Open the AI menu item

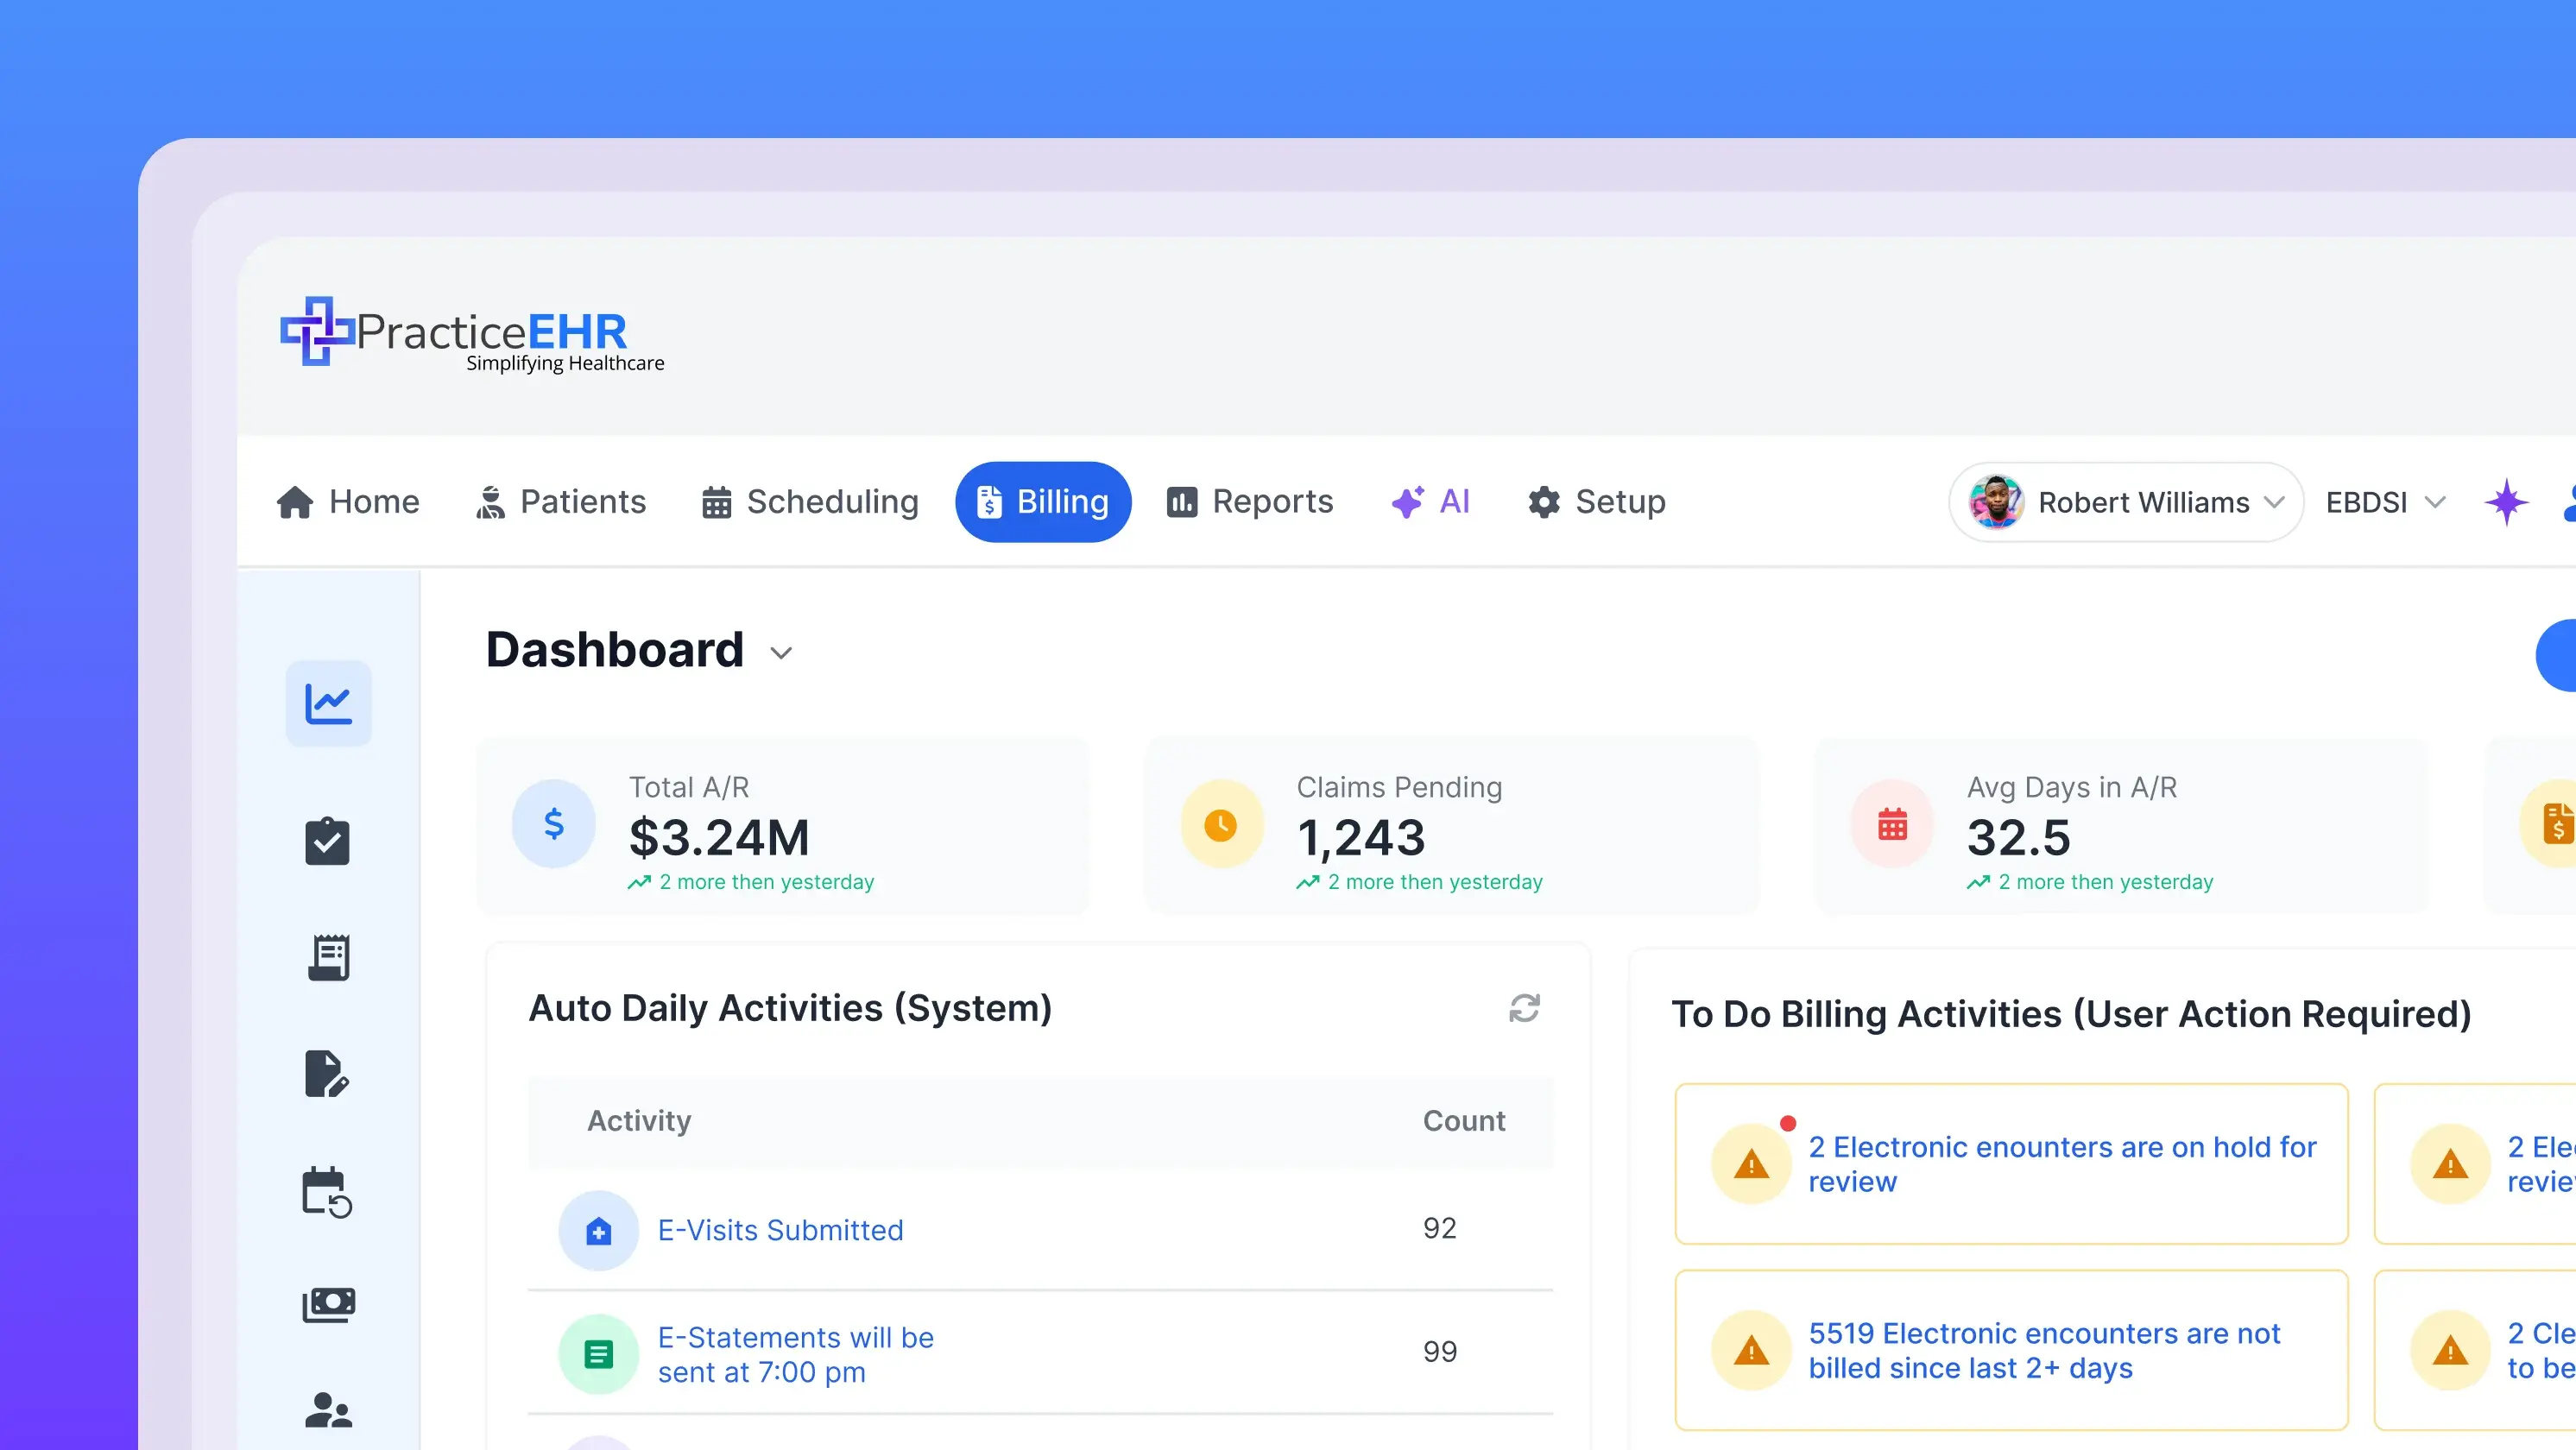click(x=1431, y=502)
